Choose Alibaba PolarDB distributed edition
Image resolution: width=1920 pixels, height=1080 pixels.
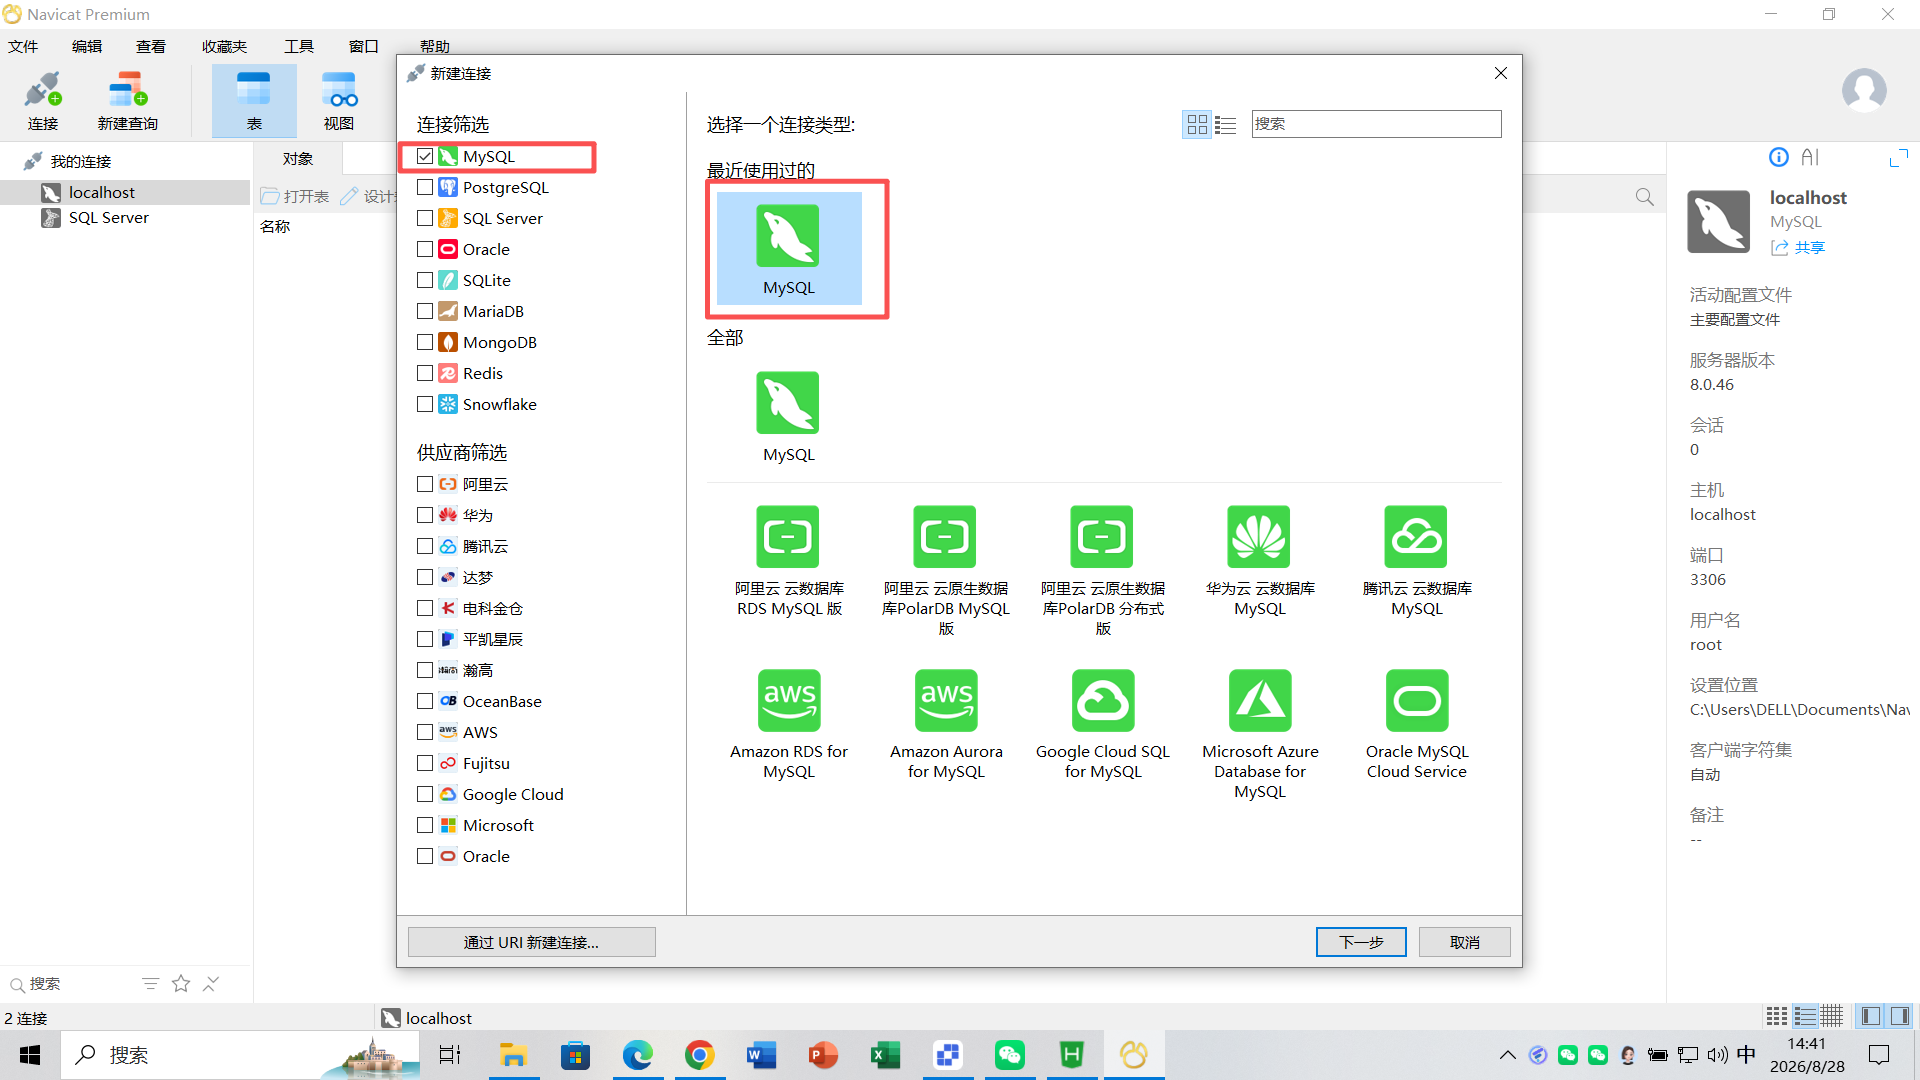click(1102, 571)
